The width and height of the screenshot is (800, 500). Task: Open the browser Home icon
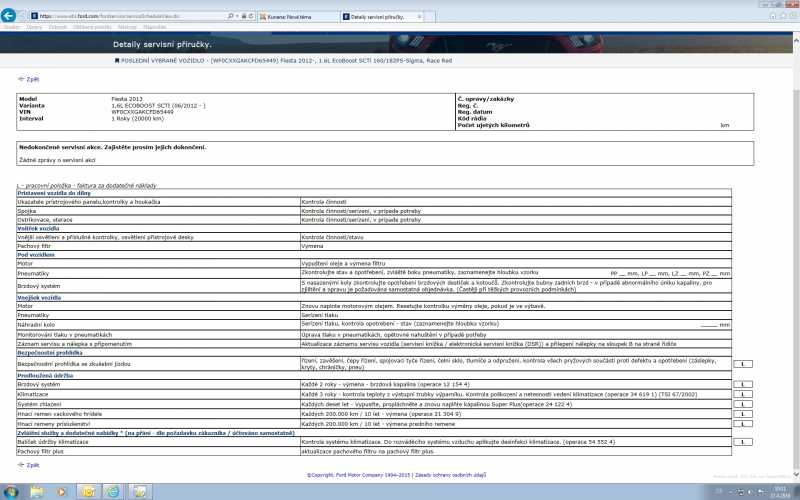(x=773, y=16)
